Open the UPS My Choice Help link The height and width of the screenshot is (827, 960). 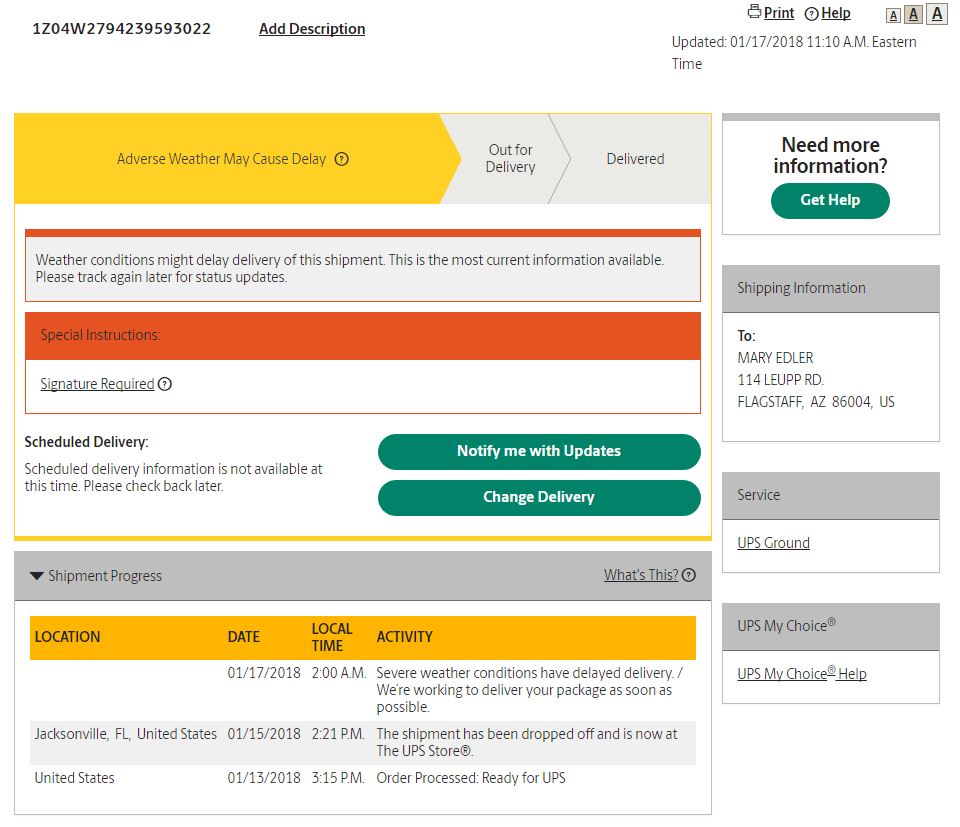click(801, 673)
